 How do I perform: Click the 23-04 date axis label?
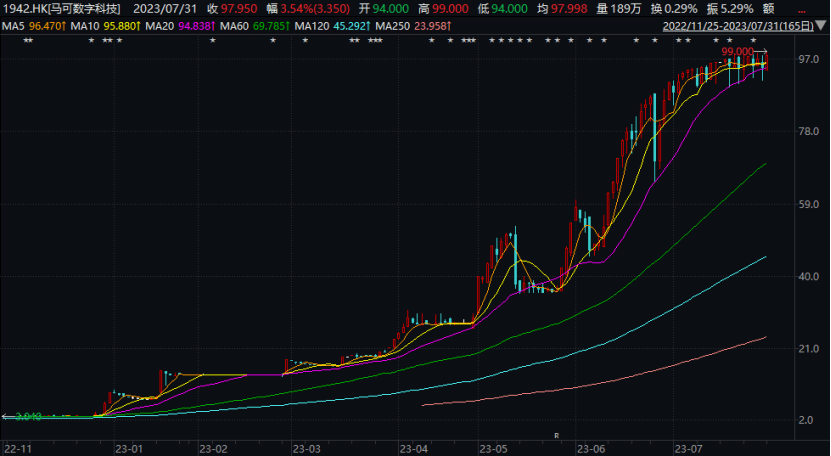(413, 449)
